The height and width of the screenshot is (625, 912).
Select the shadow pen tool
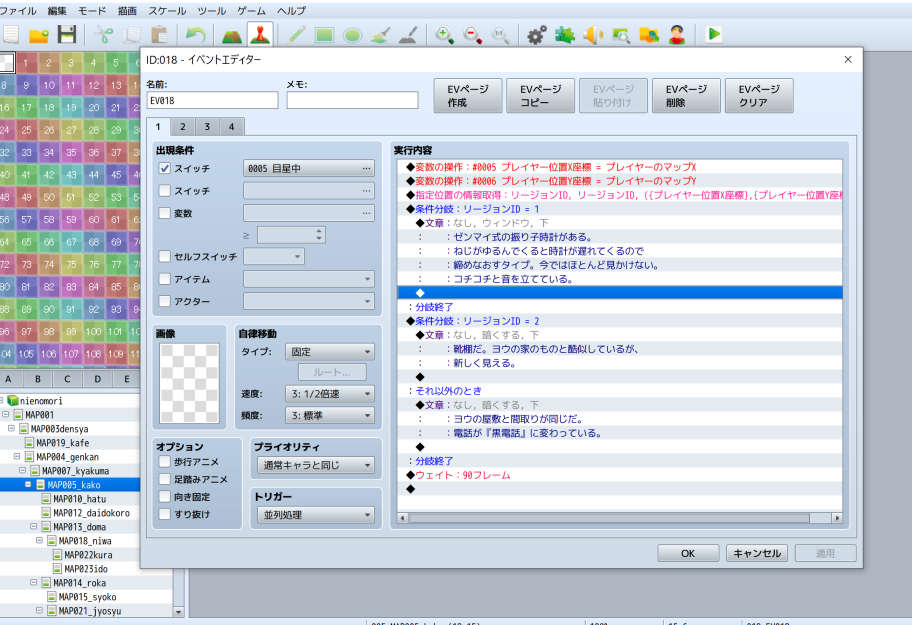click(x=408, y=35)
